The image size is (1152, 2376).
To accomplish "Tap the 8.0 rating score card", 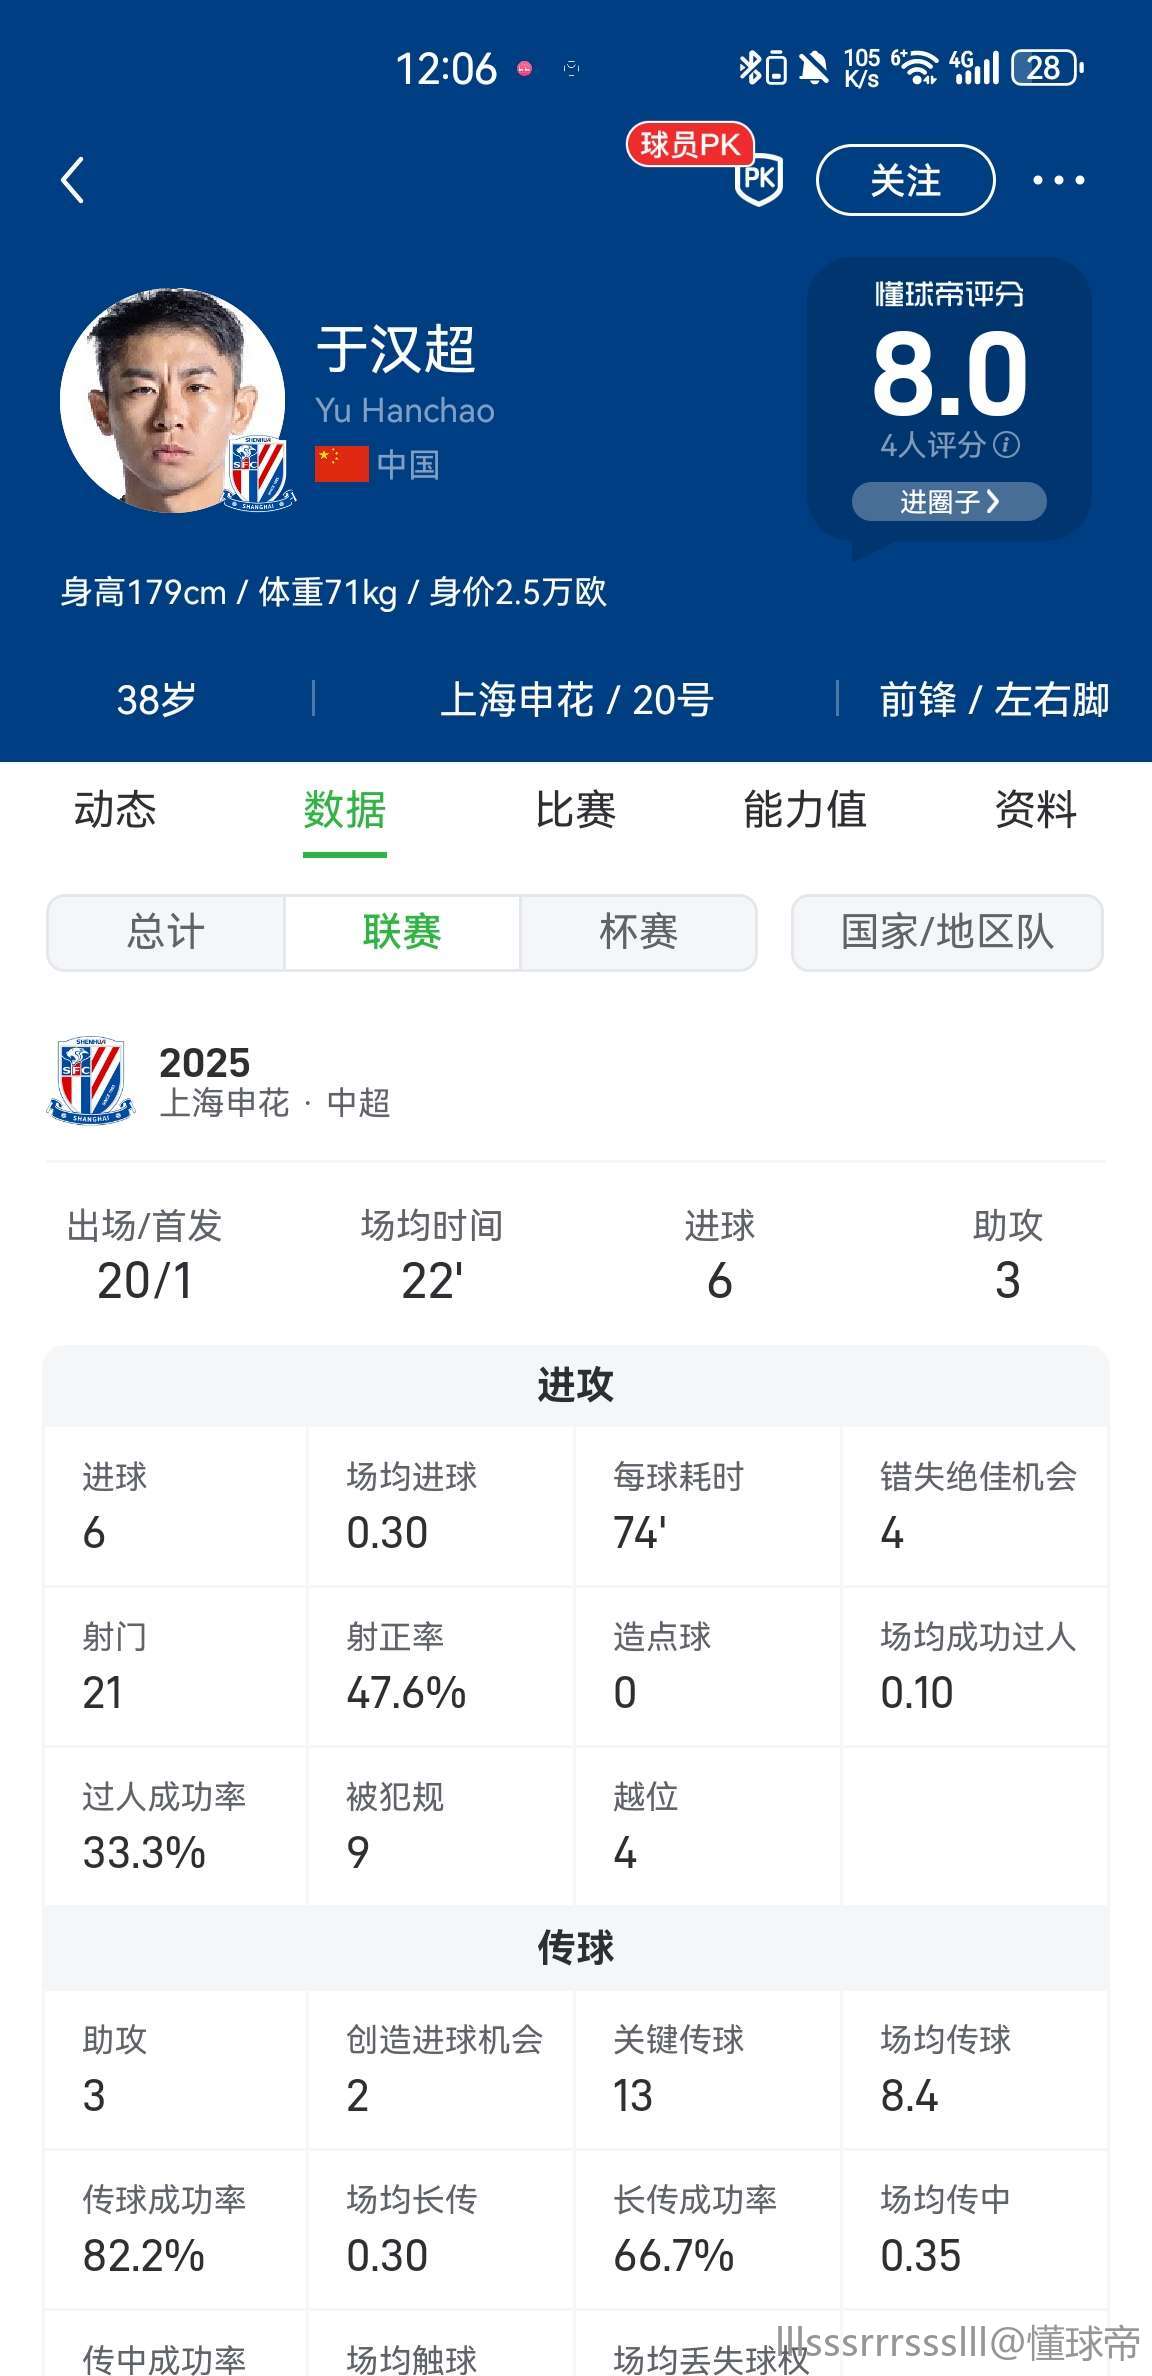I will tap(949, 375).
